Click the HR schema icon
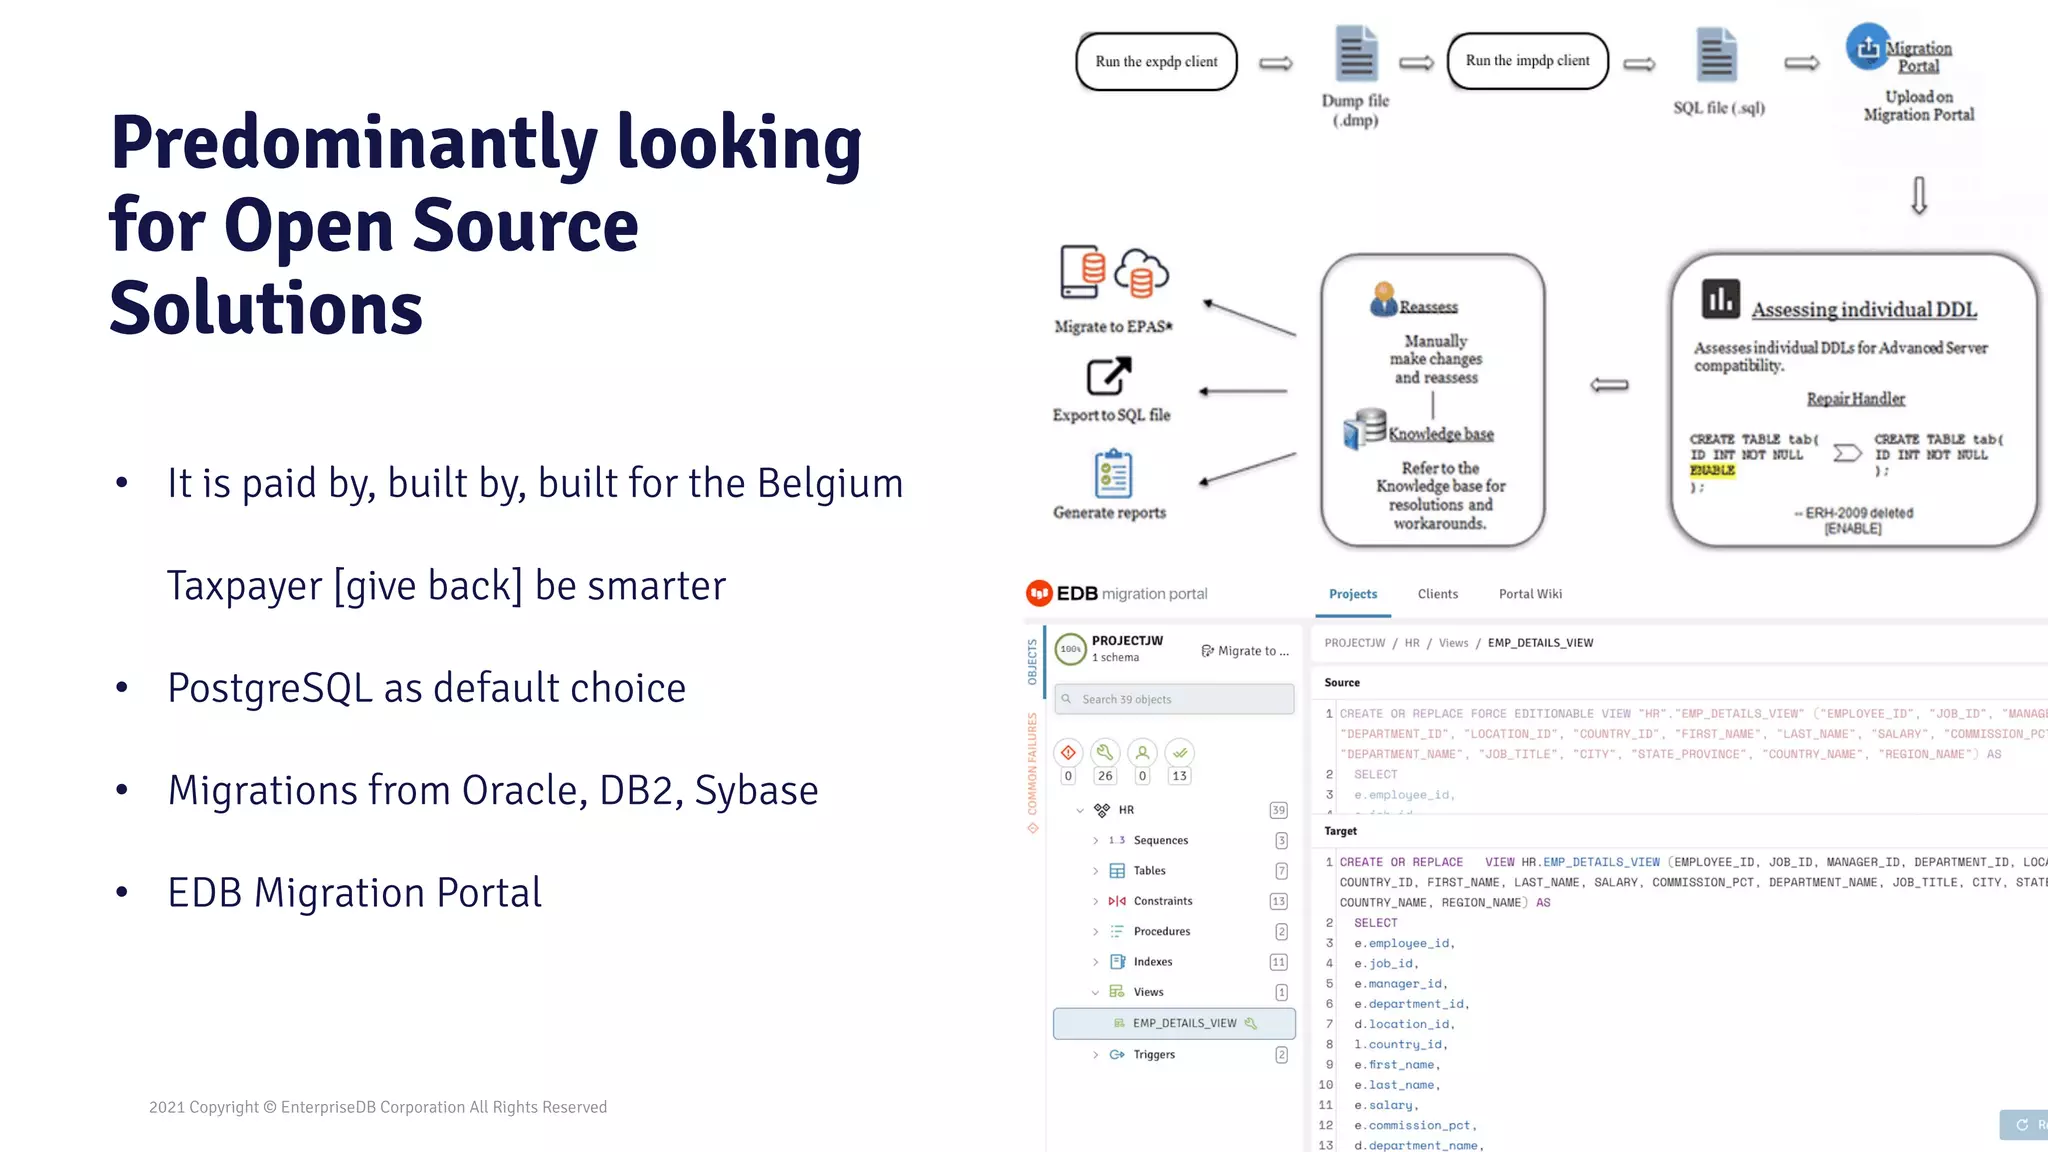This screenshot has height=1152, width=2048. coord(1102,810)
